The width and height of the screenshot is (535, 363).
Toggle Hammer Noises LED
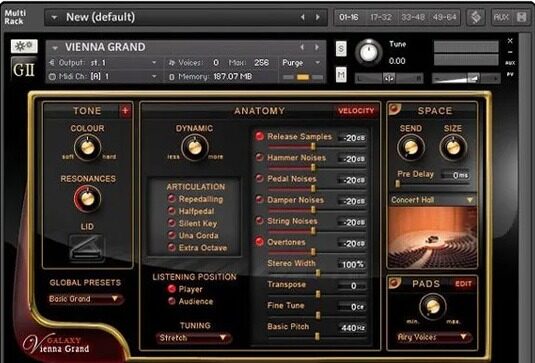click(260, 157)
